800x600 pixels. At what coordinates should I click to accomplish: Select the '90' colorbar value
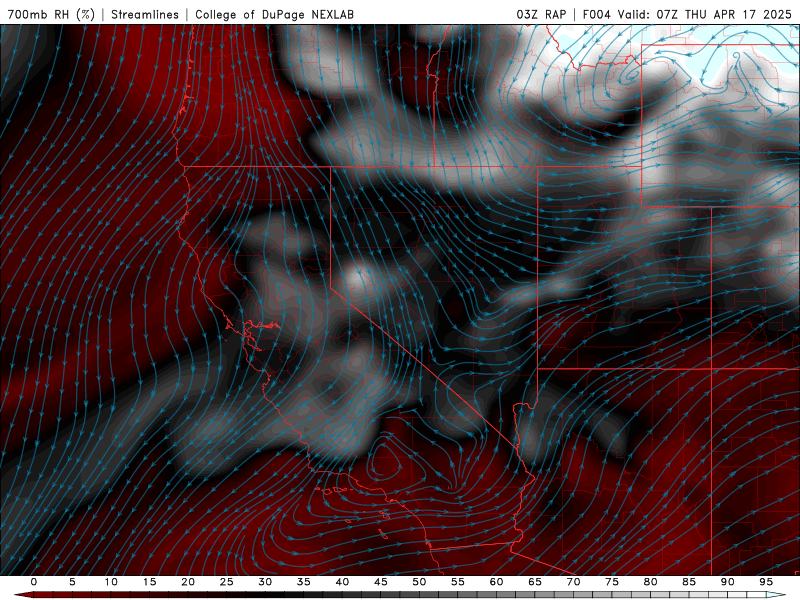coord(727,582)
